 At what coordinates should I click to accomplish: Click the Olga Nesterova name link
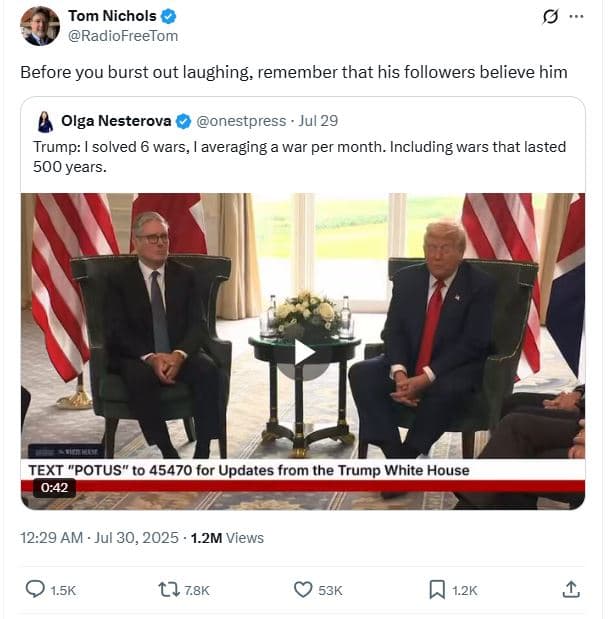coord(117,121)
